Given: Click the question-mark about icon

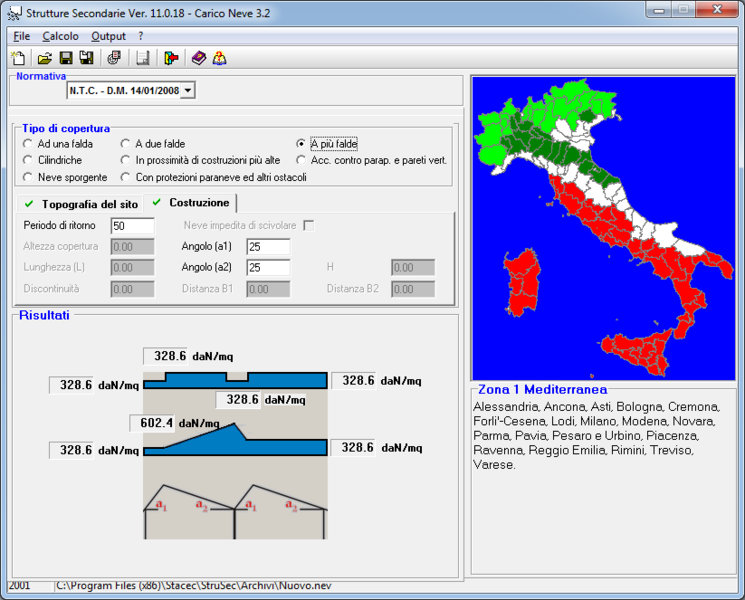Looking at the screenshot, I should [220, 58].
